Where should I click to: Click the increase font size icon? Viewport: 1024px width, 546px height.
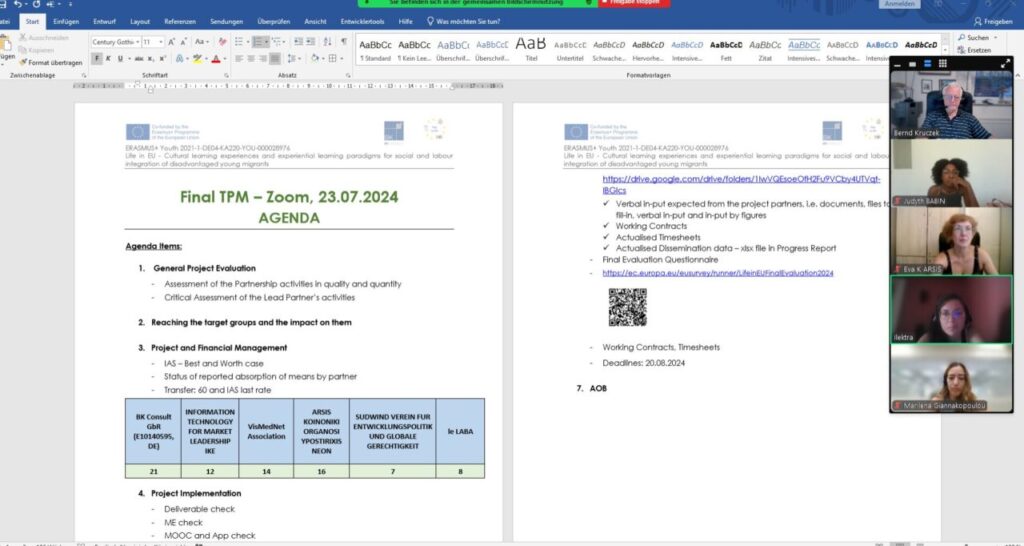click(x=172, y=42)
